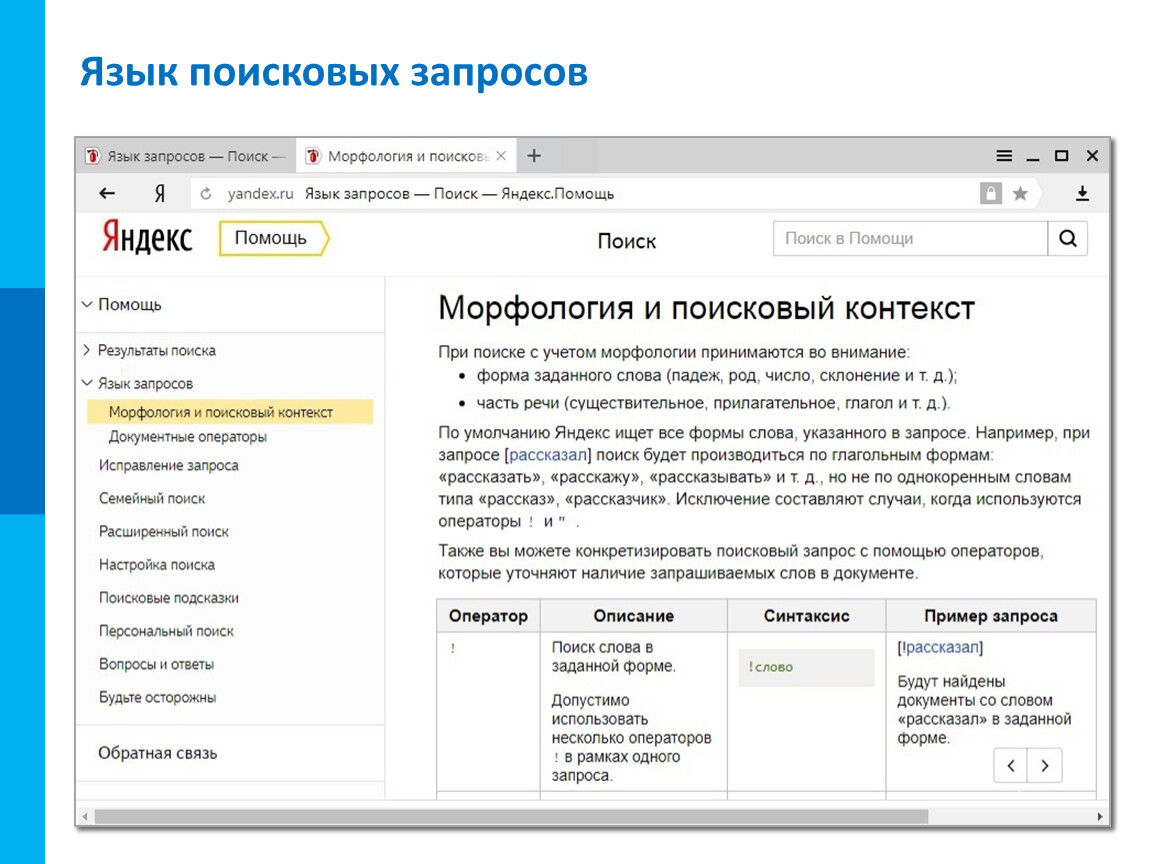The height and width of the screenshot is (864, 1150).
Task: Close the 'Морфология и поисковый' tab
Action: (x=501, y=155)
